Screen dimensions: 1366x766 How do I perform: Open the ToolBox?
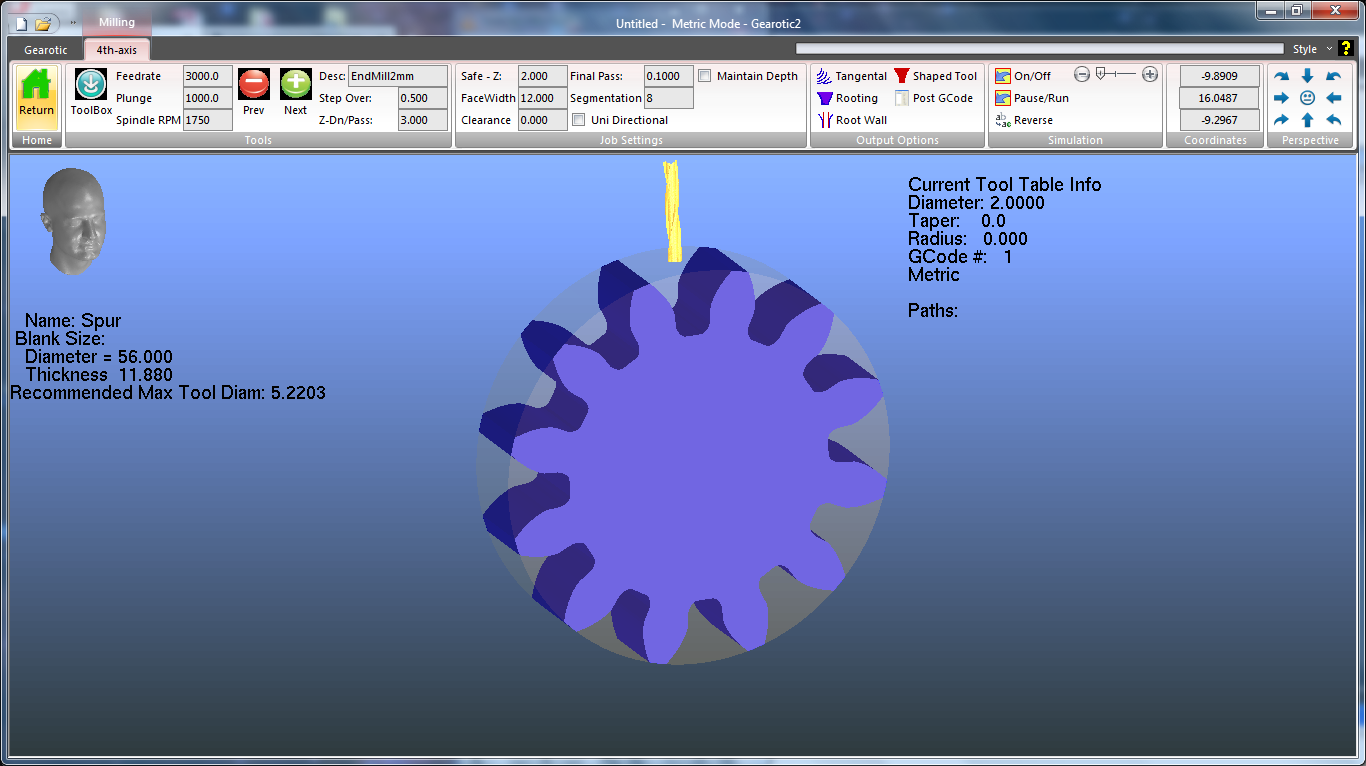[91, 87]
